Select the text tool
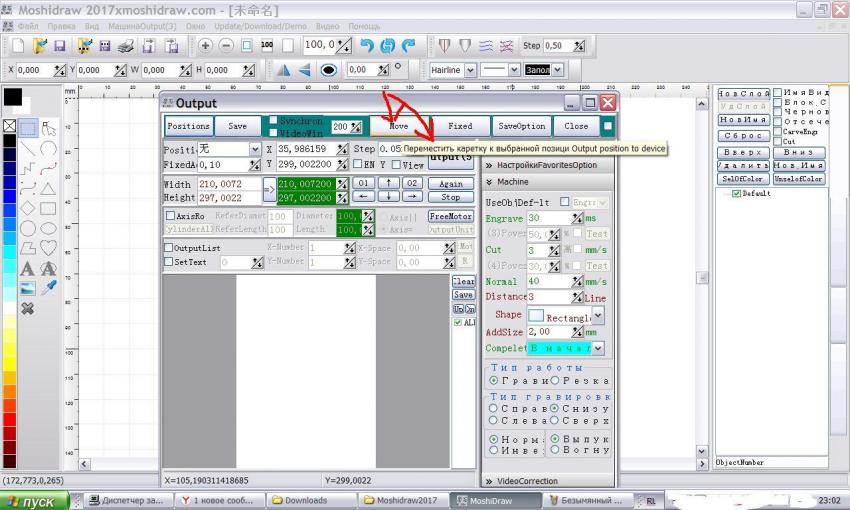This screenshot has height=510, width=850. pyautogui.click(x=27, y=268)
